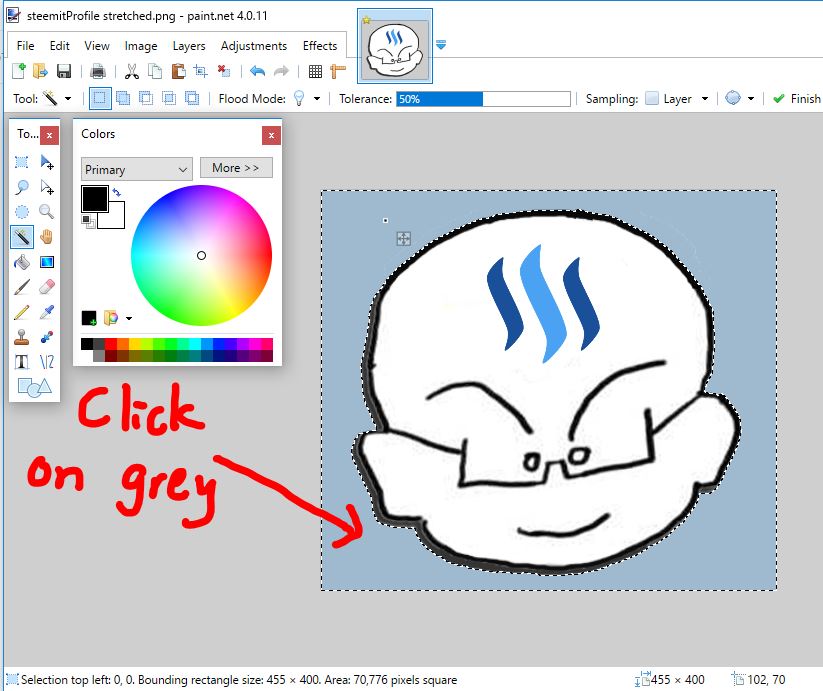Viewport: 823px width, 691px height.
Task: Close the Tools window
Action: pyautogui.click(x=49, y=135)
